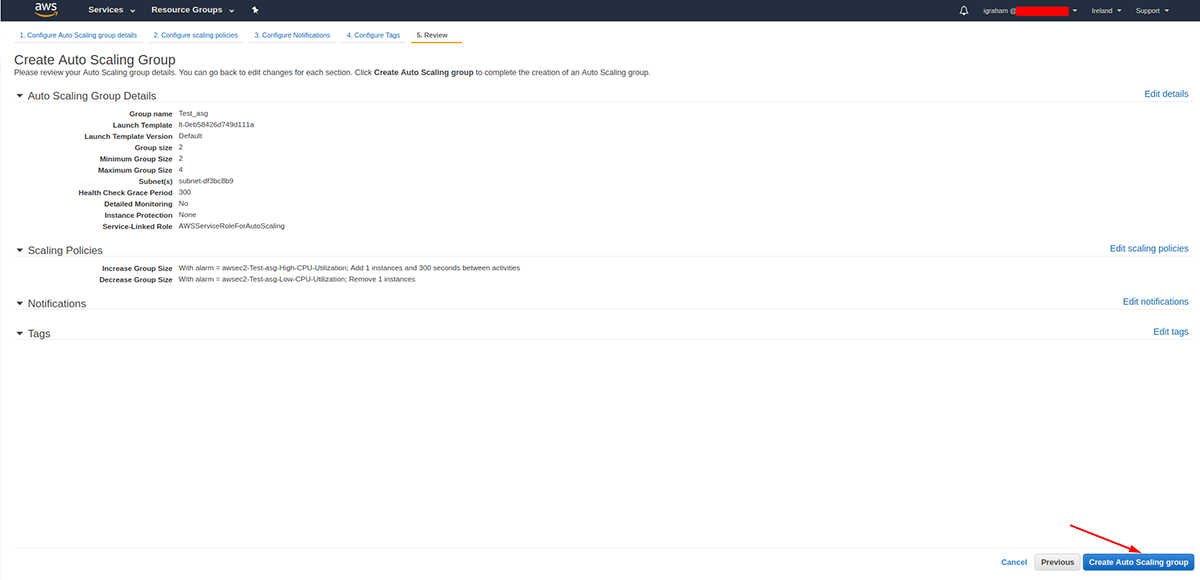Click Edit scaling policies
Image resolution: width=1200 pixels, height=580 pixels.
click(x=1149, y=248)
